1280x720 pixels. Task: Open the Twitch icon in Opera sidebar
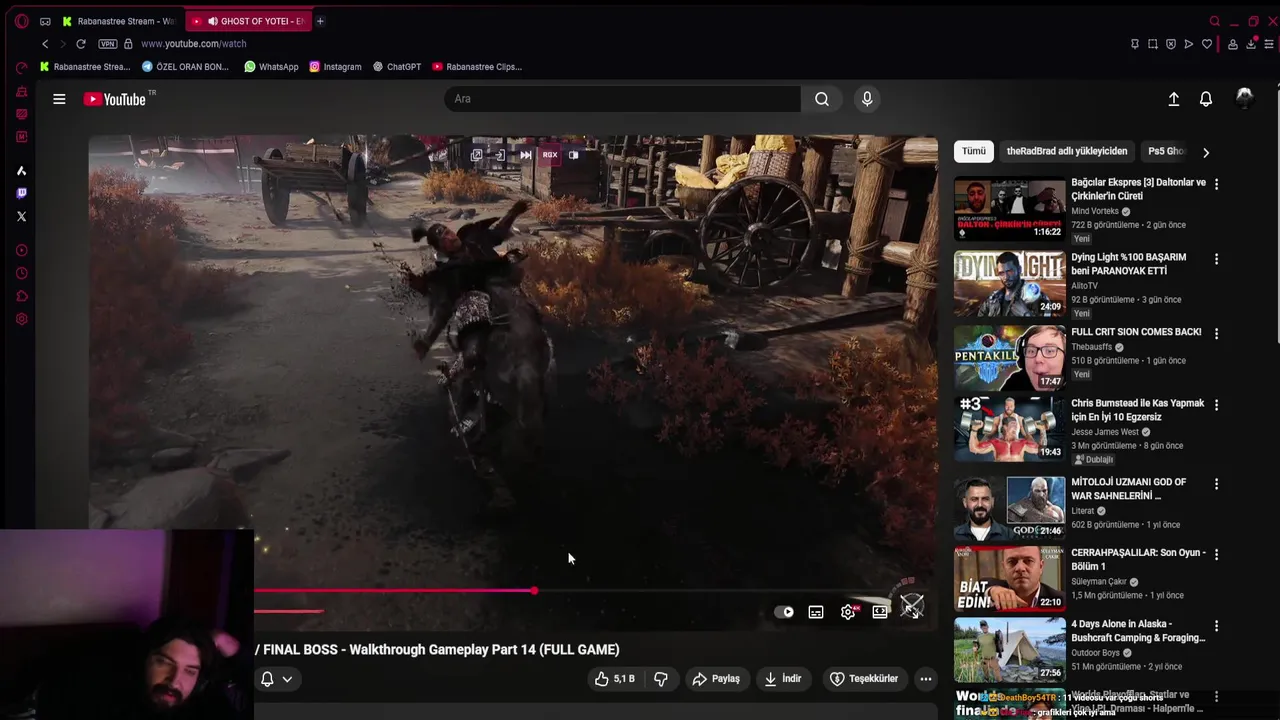coord(21,193)
